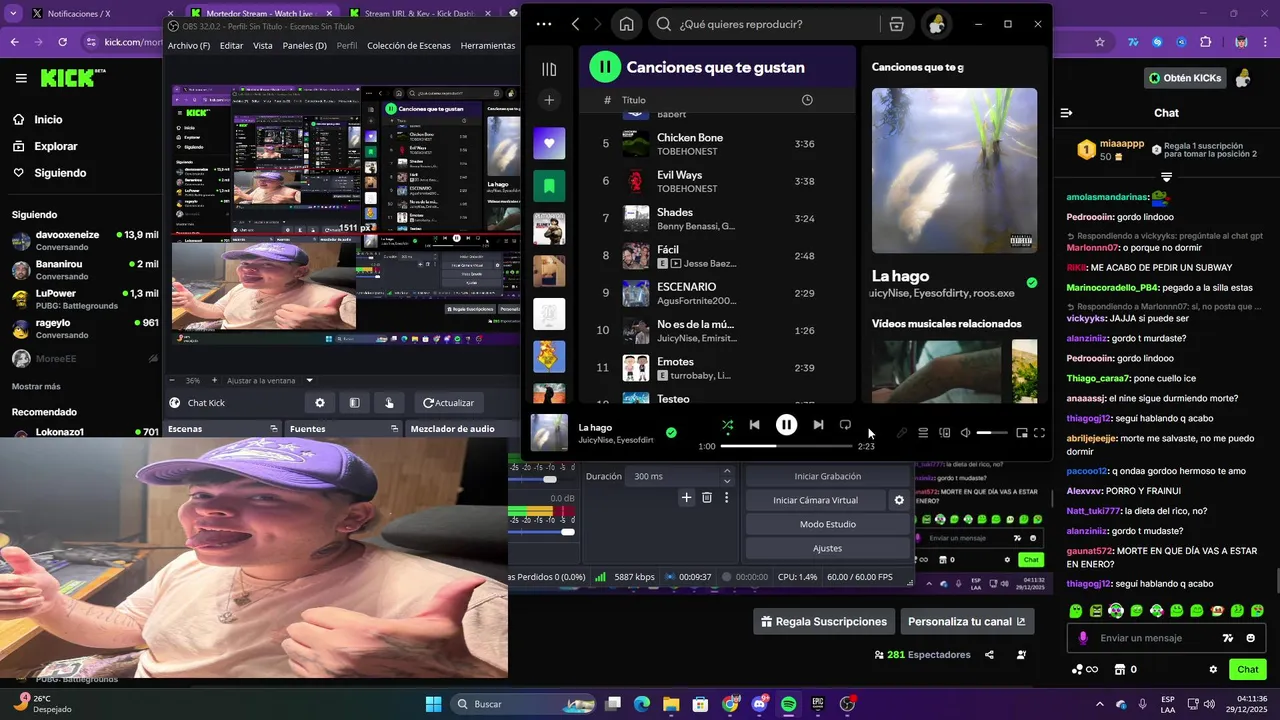Open OBS Vista menu

pyautogui.click(x=262, y=46)
